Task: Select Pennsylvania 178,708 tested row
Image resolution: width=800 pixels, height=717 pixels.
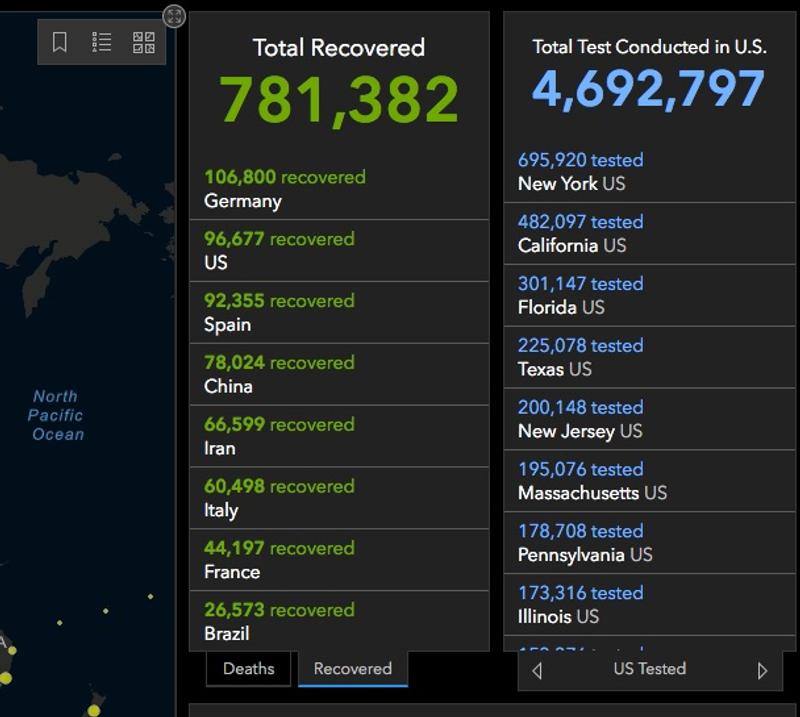Action: pos(649,542)
